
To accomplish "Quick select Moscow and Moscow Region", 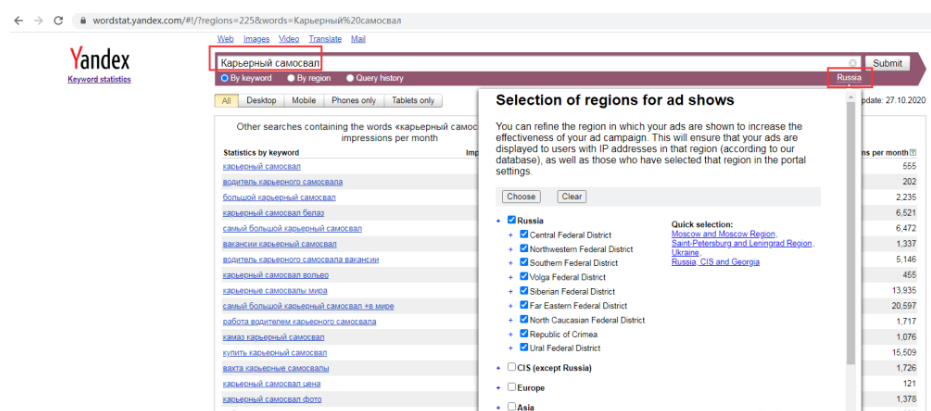I will point(724,233).
